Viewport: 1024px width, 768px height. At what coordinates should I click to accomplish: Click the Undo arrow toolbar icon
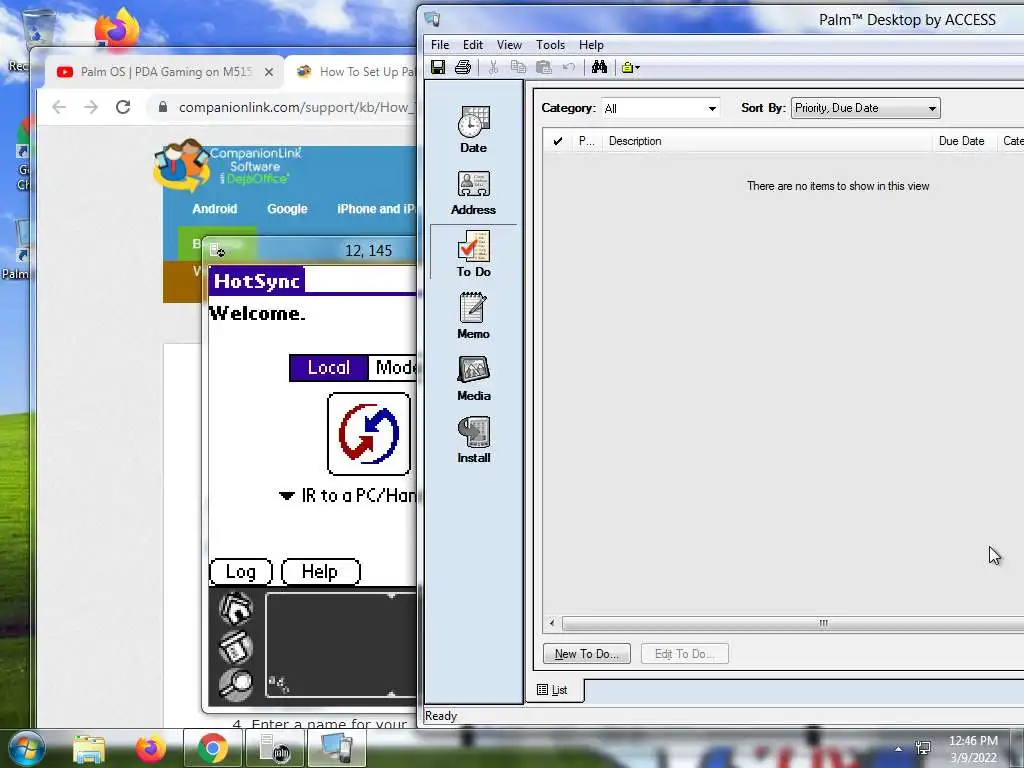(x=568, y=67)
